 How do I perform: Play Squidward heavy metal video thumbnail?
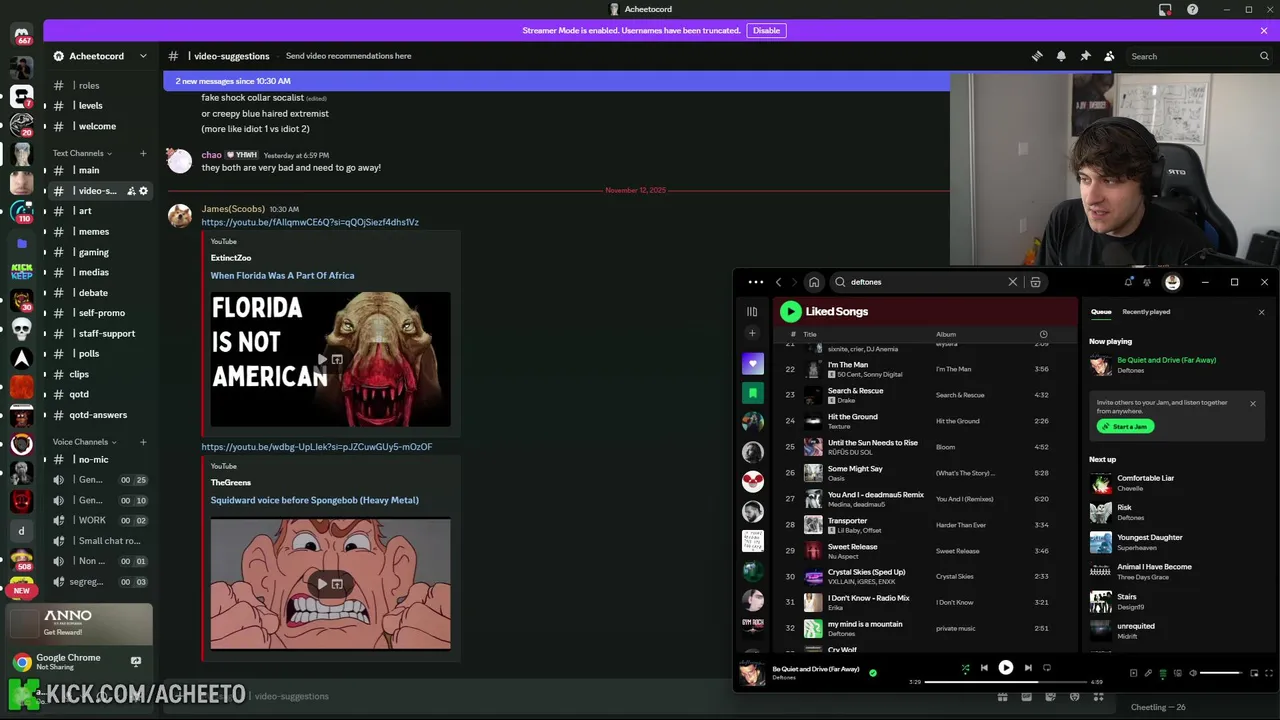(330, 584)
